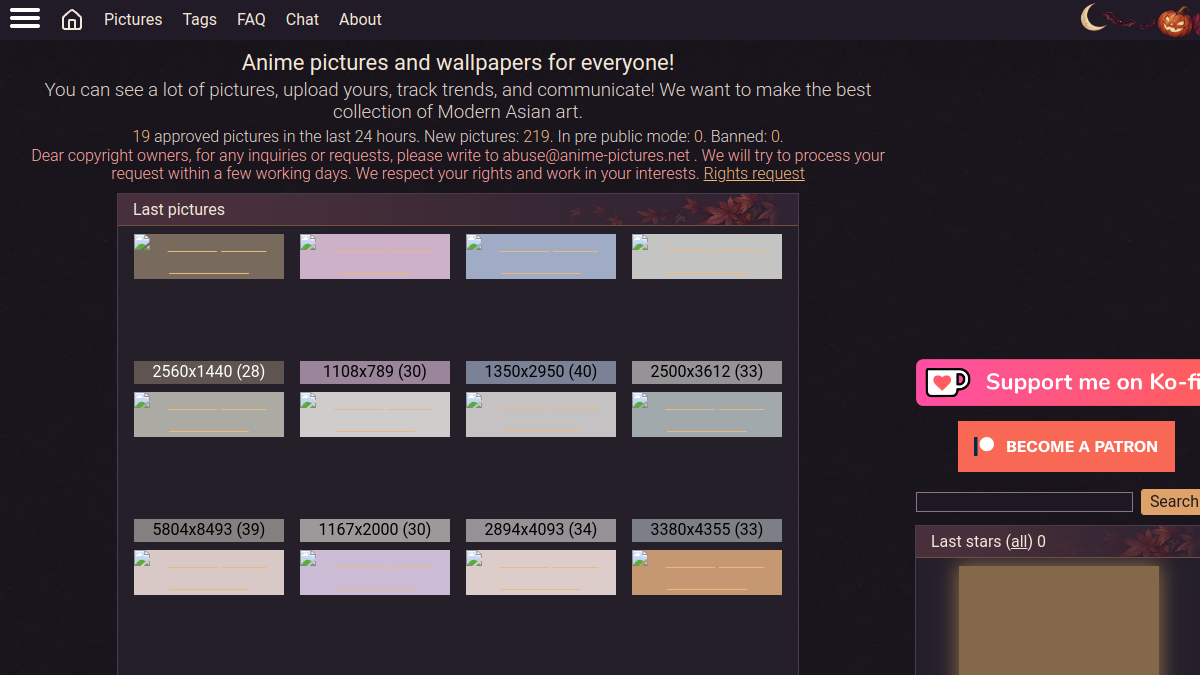The height and width of the screenshot is (675, 1200).
Task: Open the FAQ page
Action: tap(251, 19)
